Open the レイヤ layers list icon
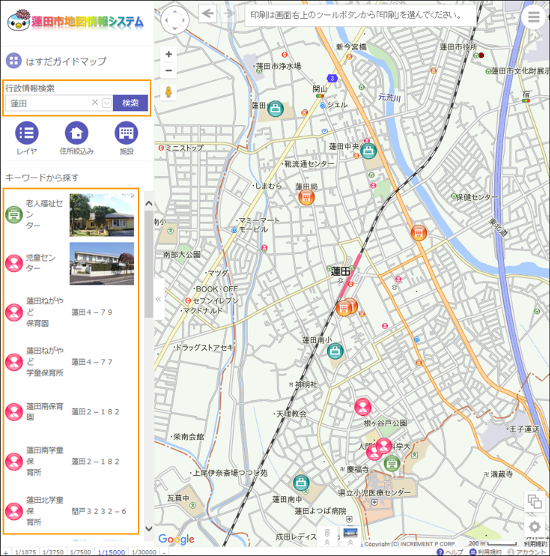The height and width of the screenshot is (556, 550). [27, 133]
